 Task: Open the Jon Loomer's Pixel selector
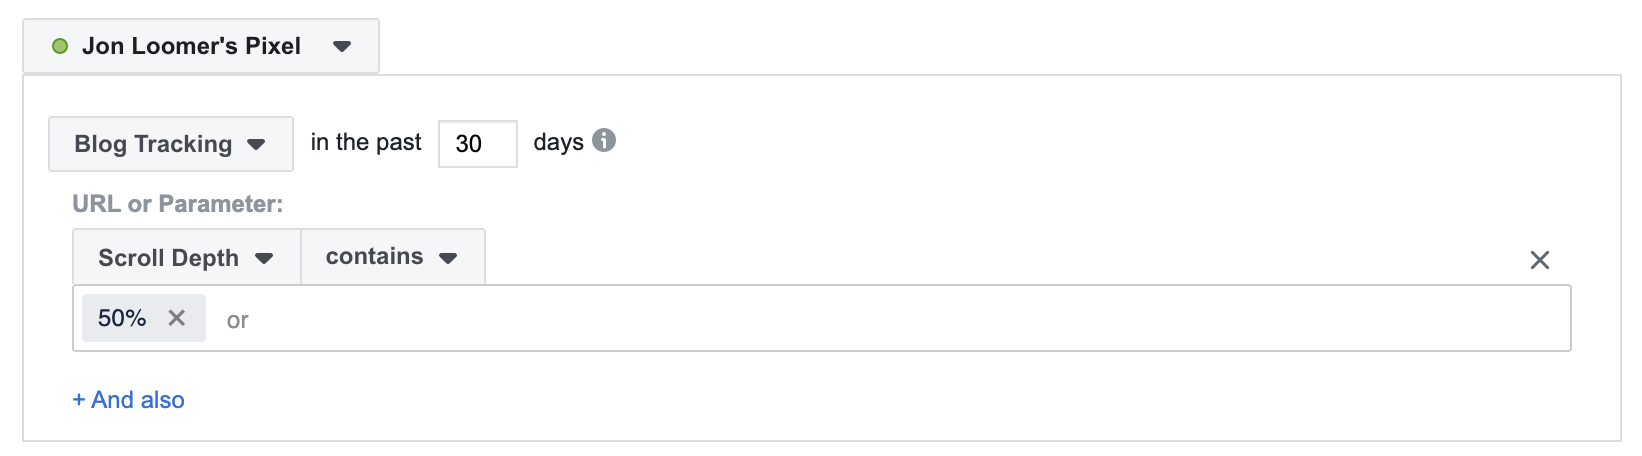tap(201, 46)
